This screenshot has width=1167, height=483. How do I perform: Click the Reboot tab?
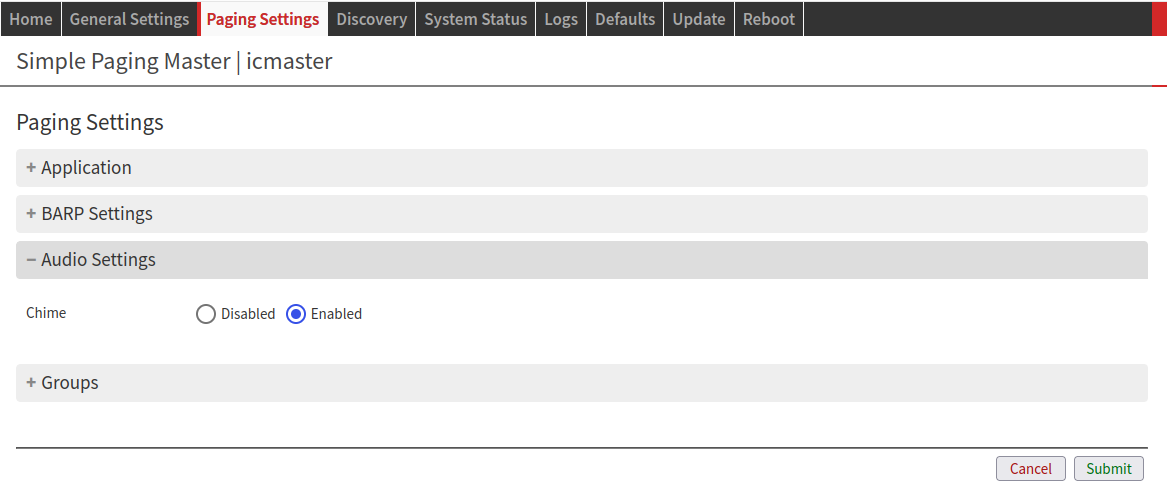768,19
